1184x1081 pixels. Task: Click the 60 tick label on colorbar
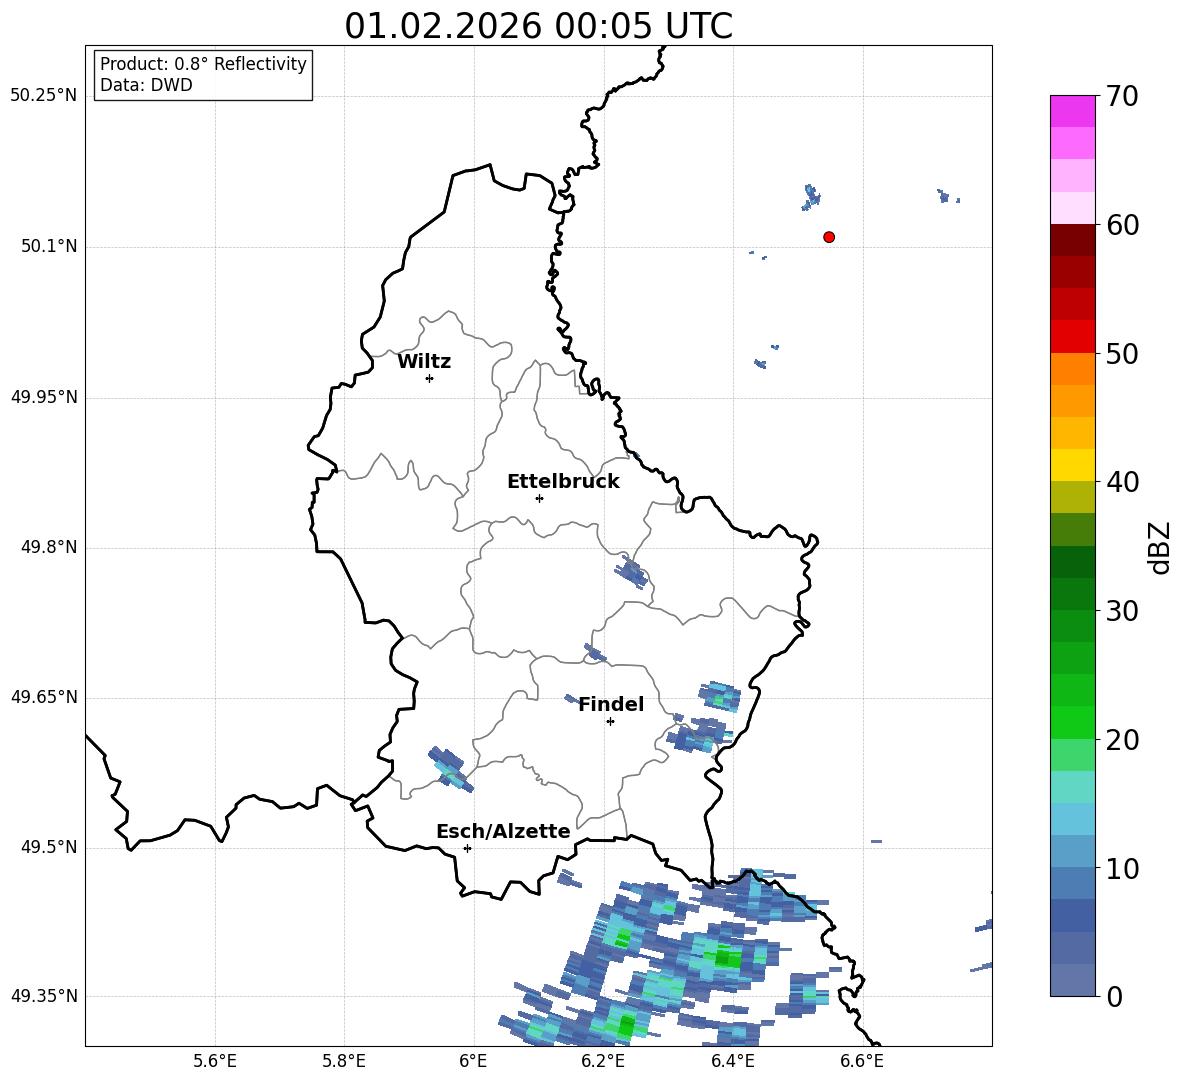click(1122, 225)
